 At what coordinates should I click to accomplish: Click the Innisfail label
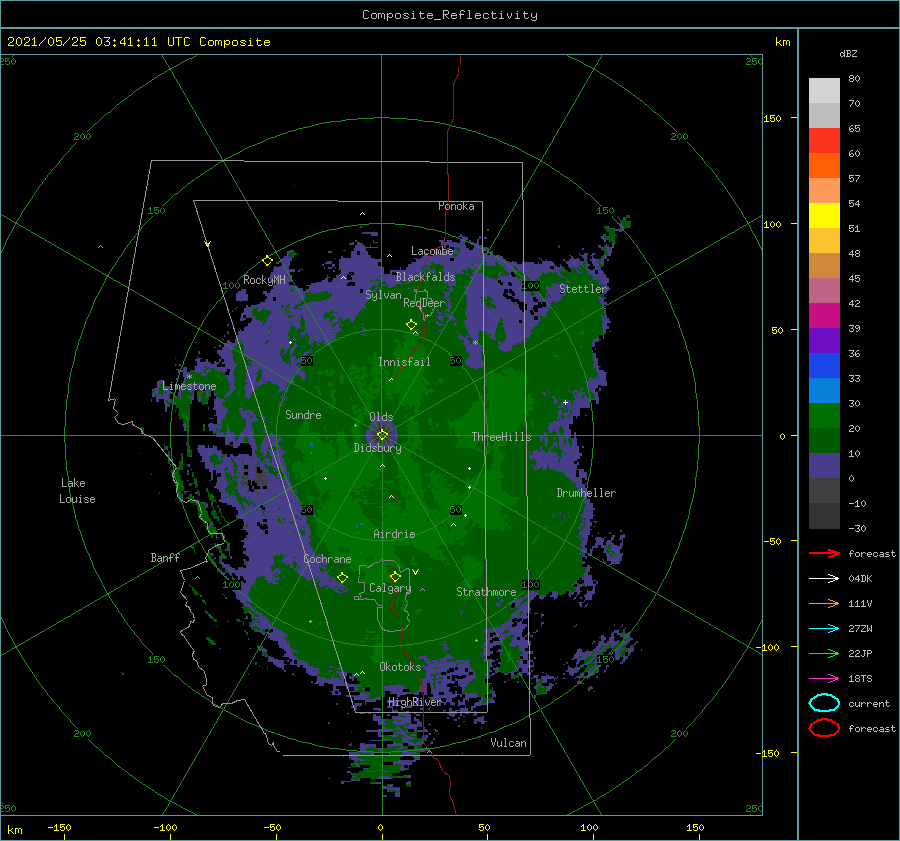point(404,362)
